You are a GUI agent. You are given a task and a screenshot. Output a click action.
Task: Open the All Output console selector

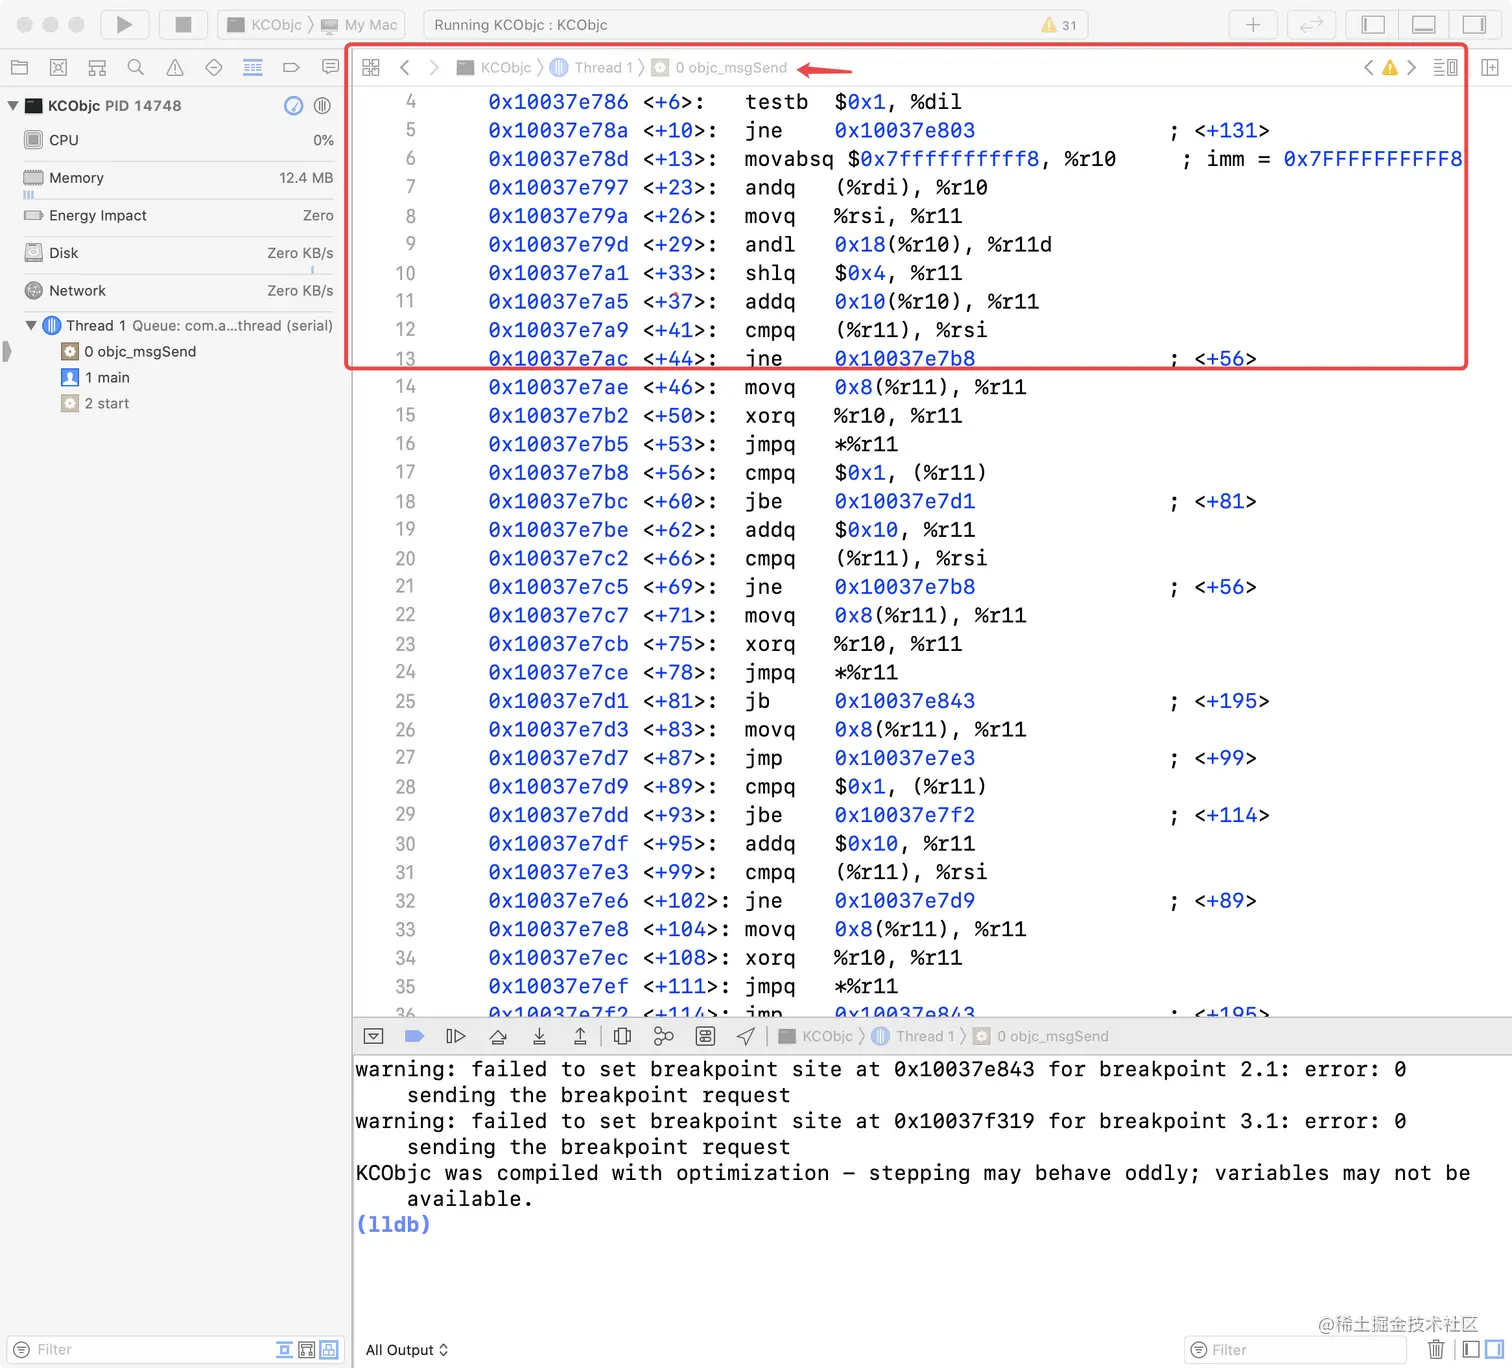coord(407,1350)
